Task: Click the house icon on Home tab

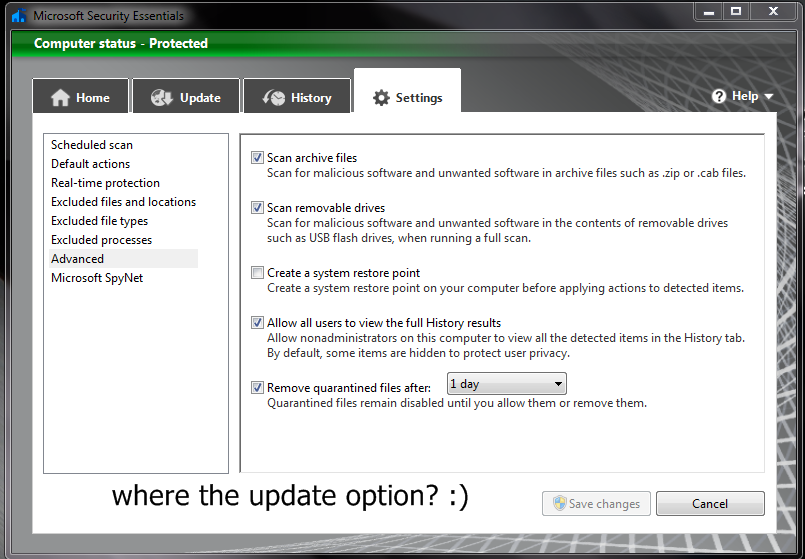Action: click(60, 98)
